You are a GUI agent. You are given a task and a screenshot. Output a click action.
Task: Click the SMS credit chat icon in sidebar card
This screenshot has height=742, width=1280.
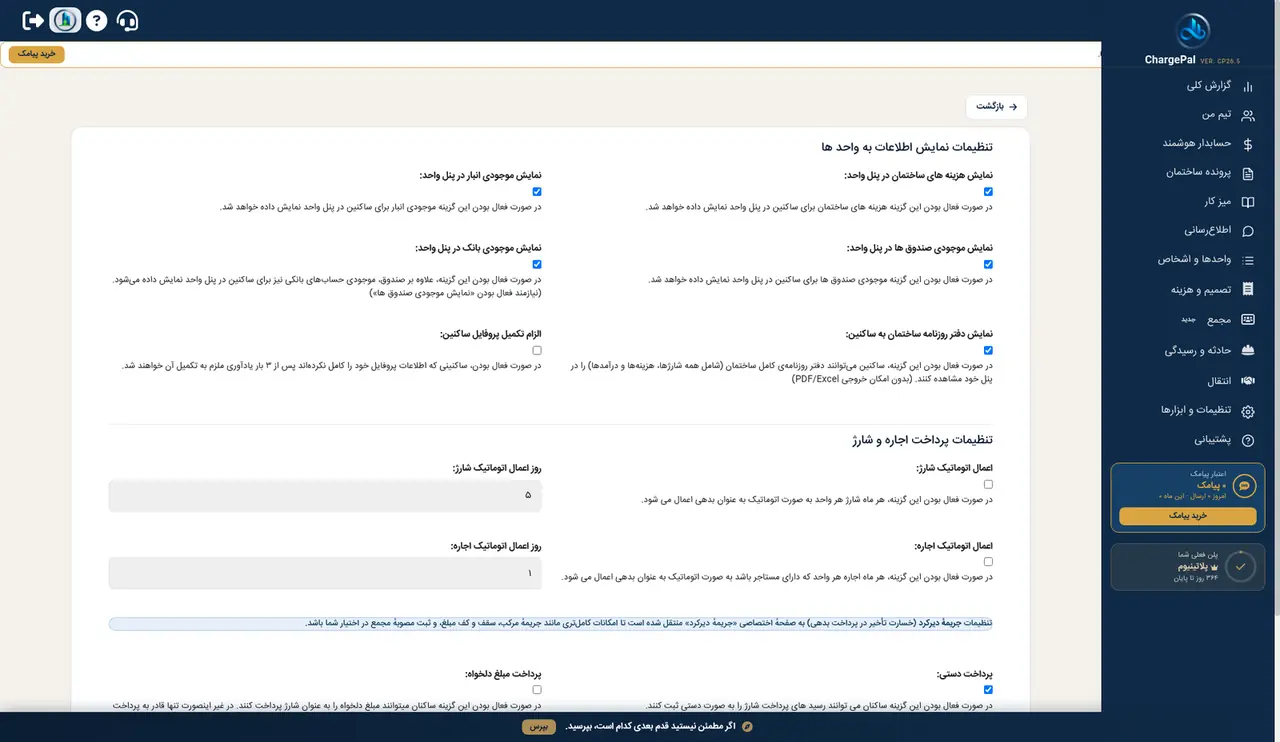tap(1244, 485)
